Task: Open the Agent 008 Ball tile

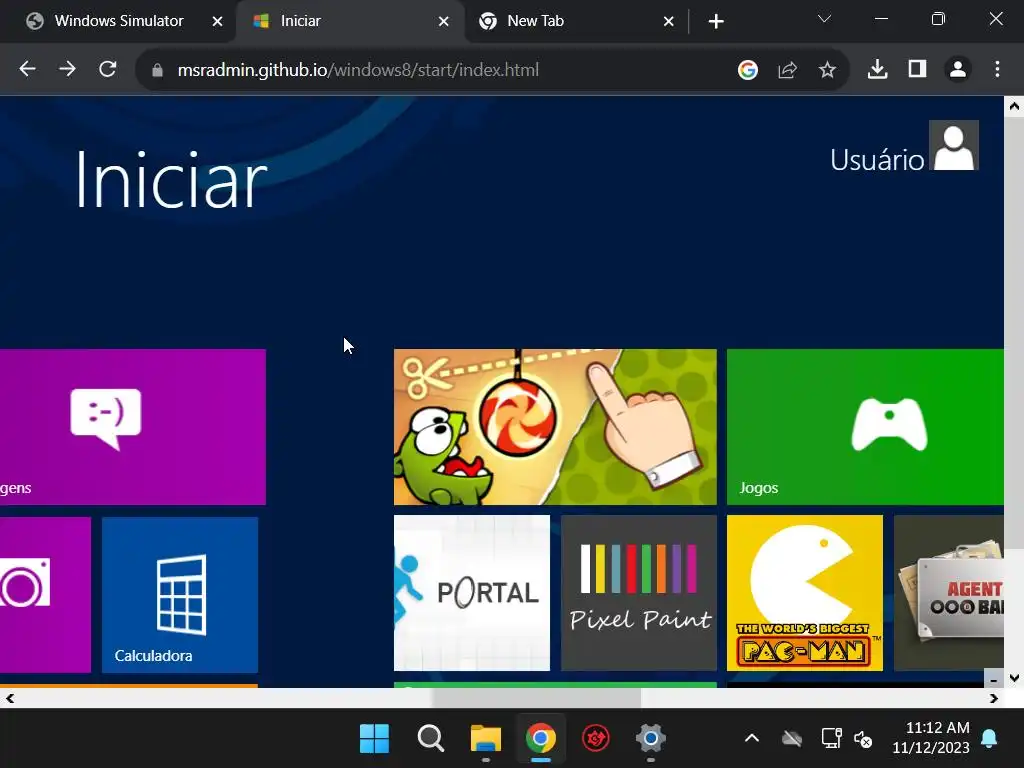Action: pos(948,593)
